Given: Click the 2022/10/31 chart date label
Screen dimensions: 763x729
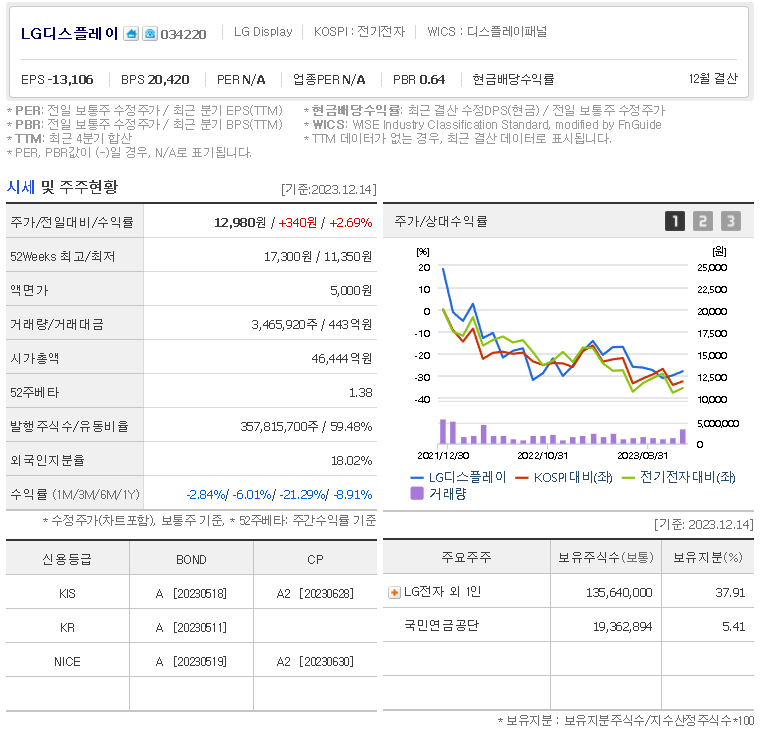Looking at the screenshot, I should pyautogui.click(x=543, y=456).
